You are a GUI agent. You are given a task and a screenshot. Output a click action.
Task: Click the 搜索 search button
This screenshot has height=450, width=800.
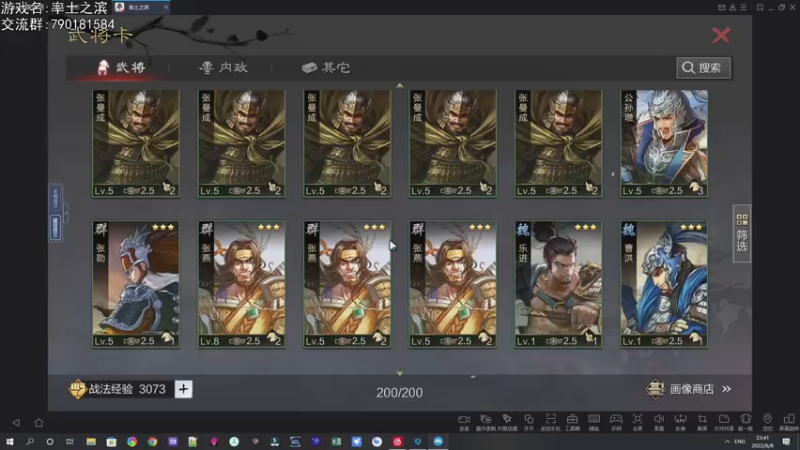(x=704, y=67)
